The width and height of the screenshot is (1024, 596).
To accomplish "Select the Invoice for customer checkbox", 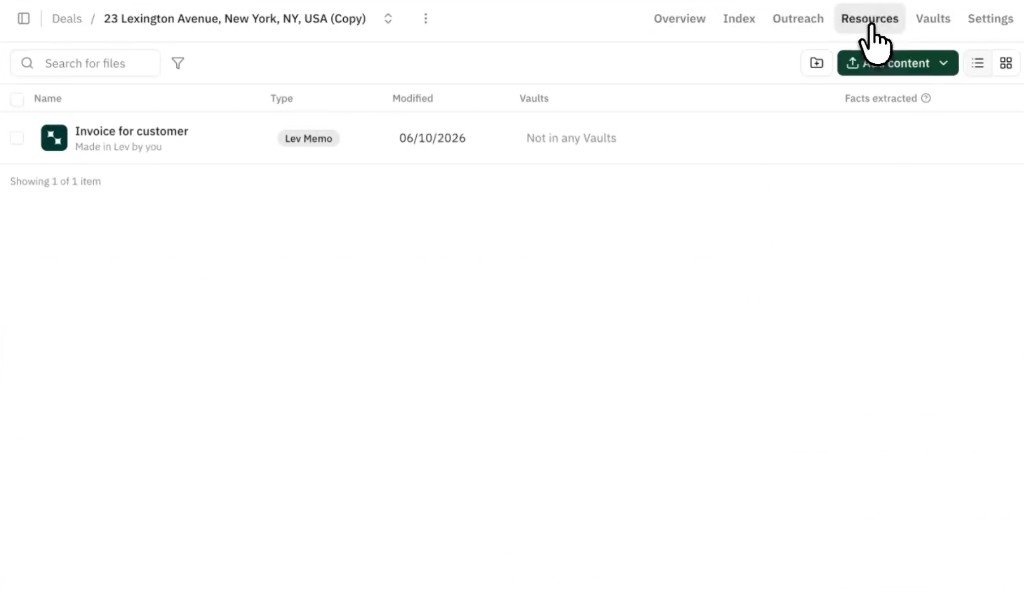I will 17,138.
